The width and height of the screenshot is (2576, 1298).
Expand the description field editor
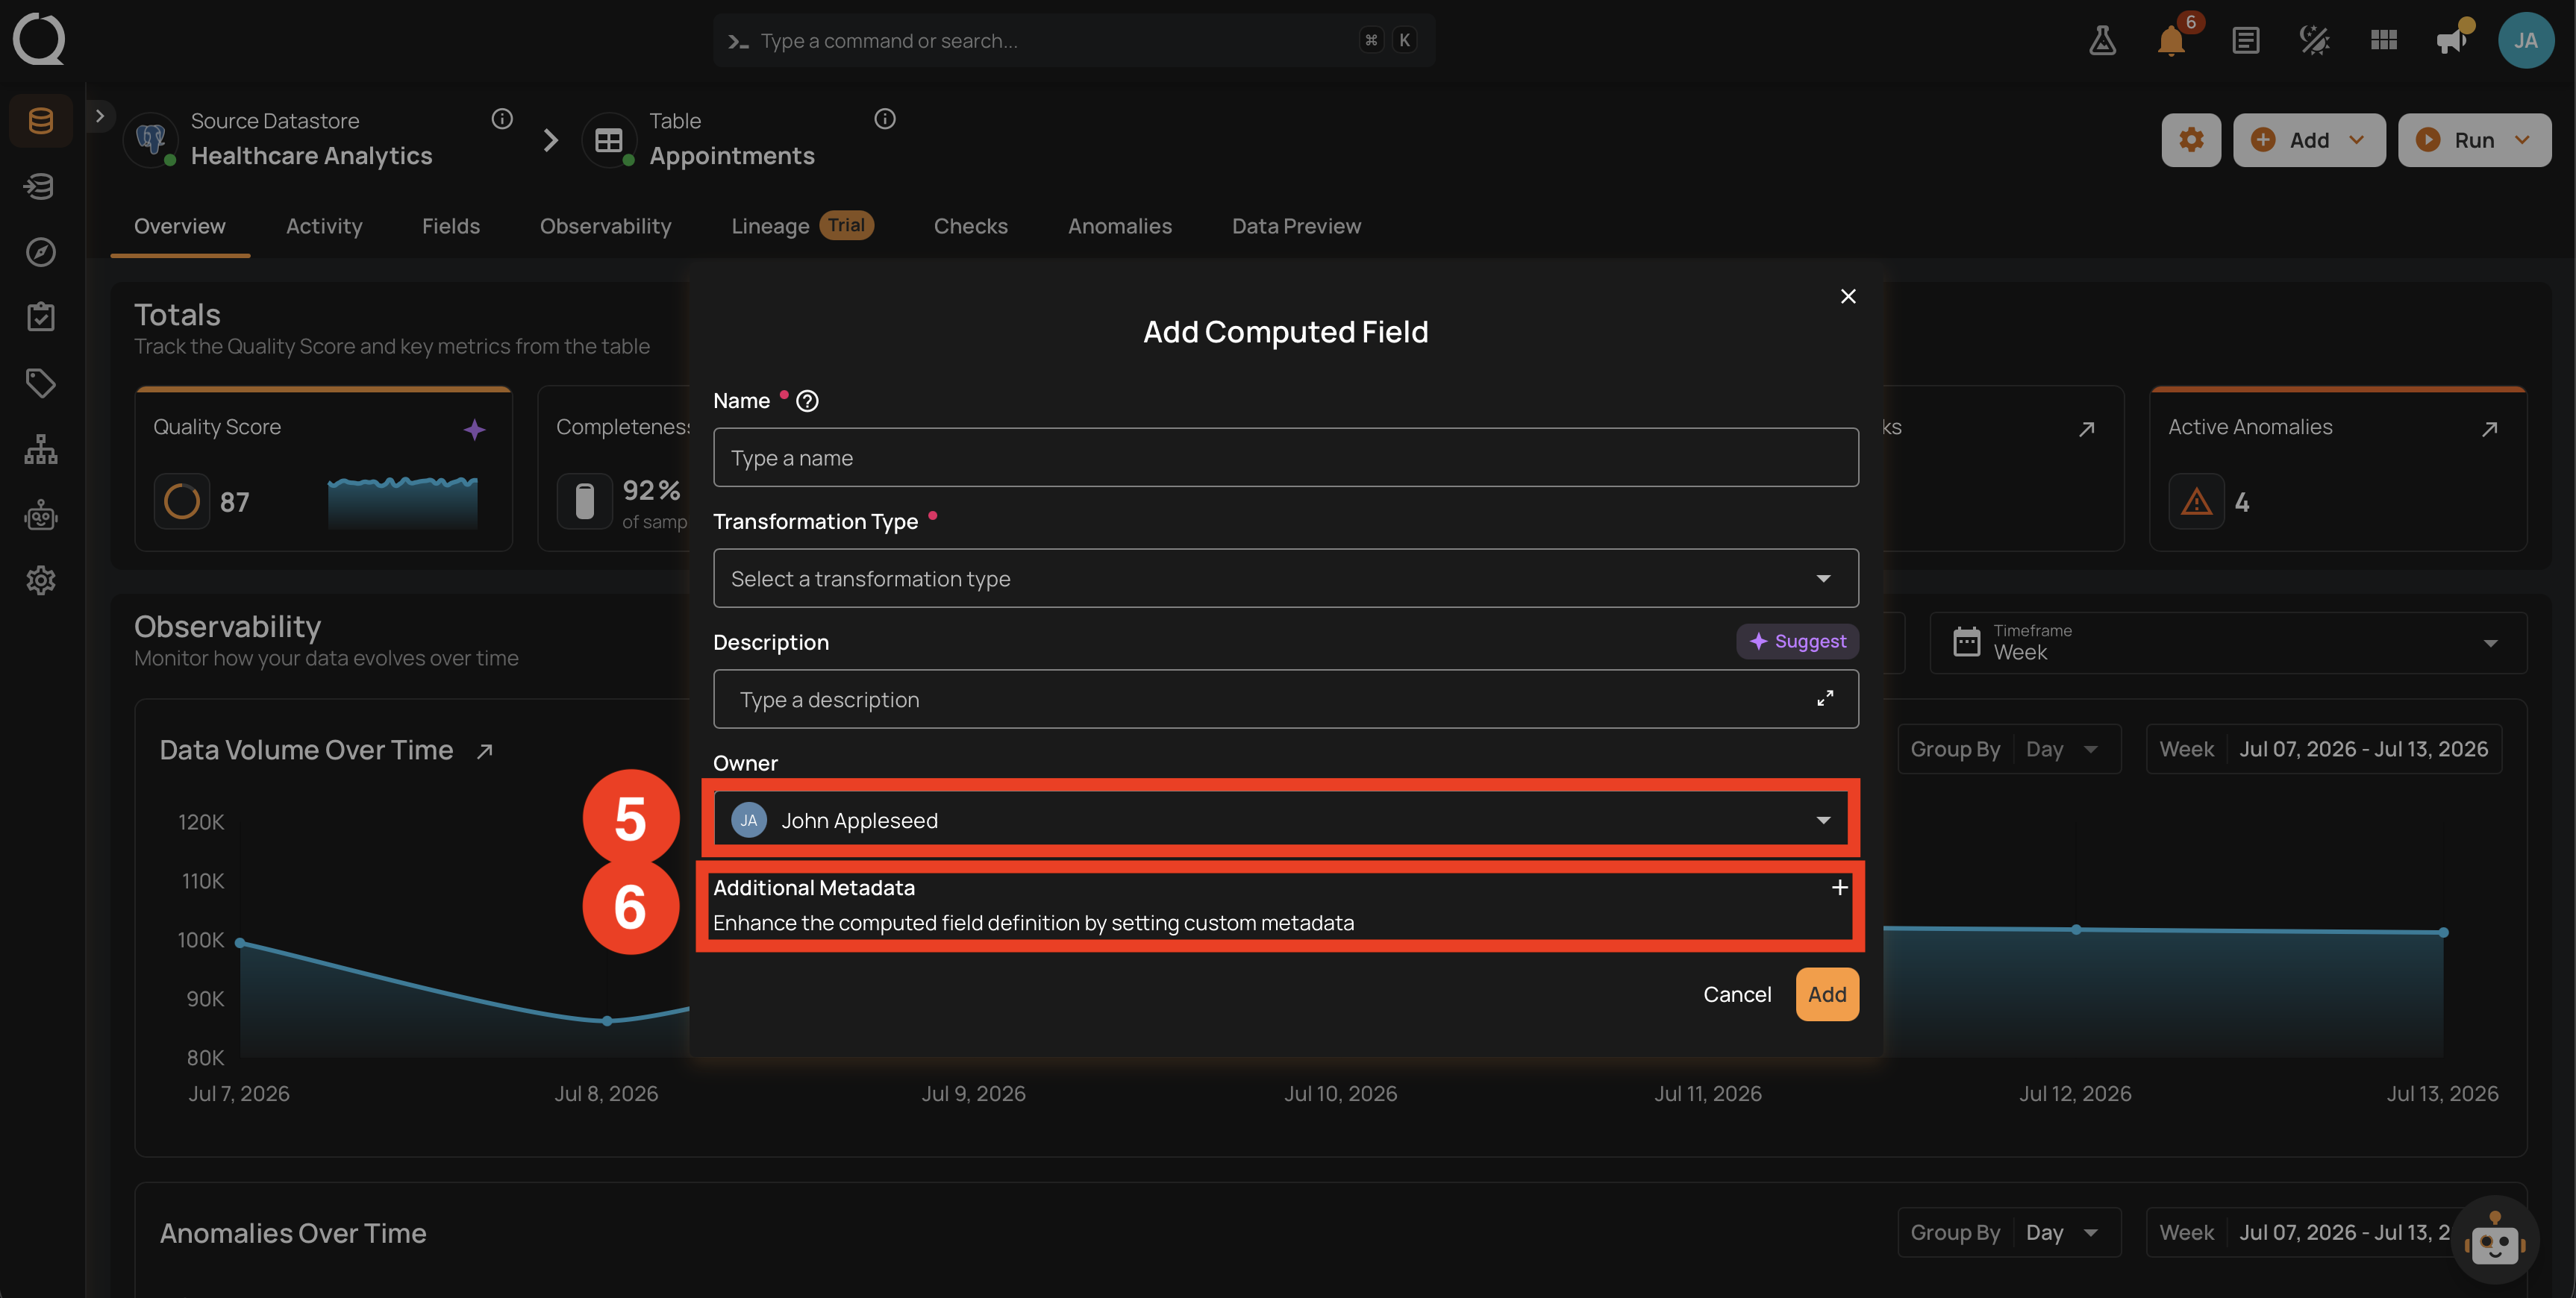click(x=1825, y=699)
